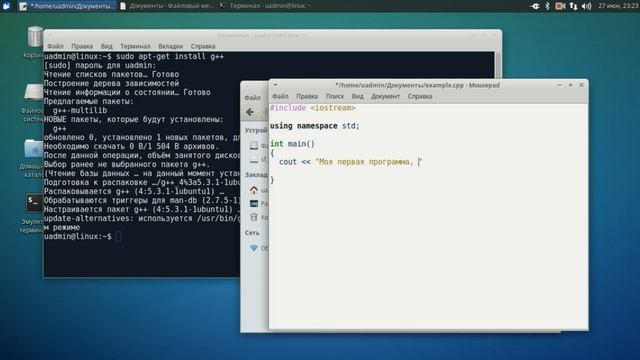Screen dimensions: 640x360
Task: Open Файл menu in Mousepad
Action: [280, 96]
